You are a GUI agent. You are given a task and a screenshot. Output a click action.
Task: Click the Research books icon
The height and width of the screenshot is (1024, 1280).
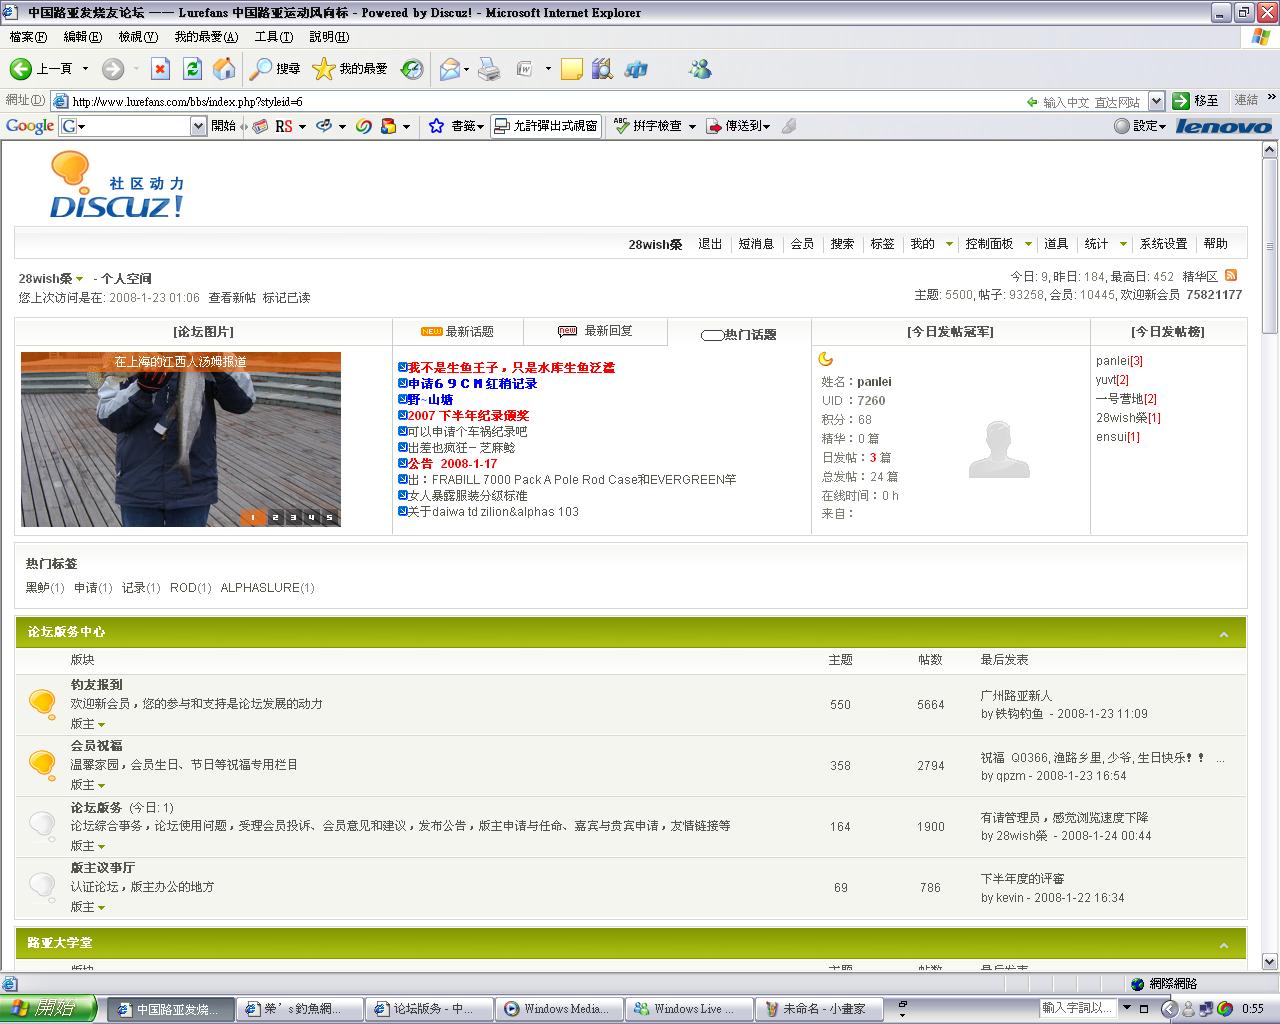(601, 69)
